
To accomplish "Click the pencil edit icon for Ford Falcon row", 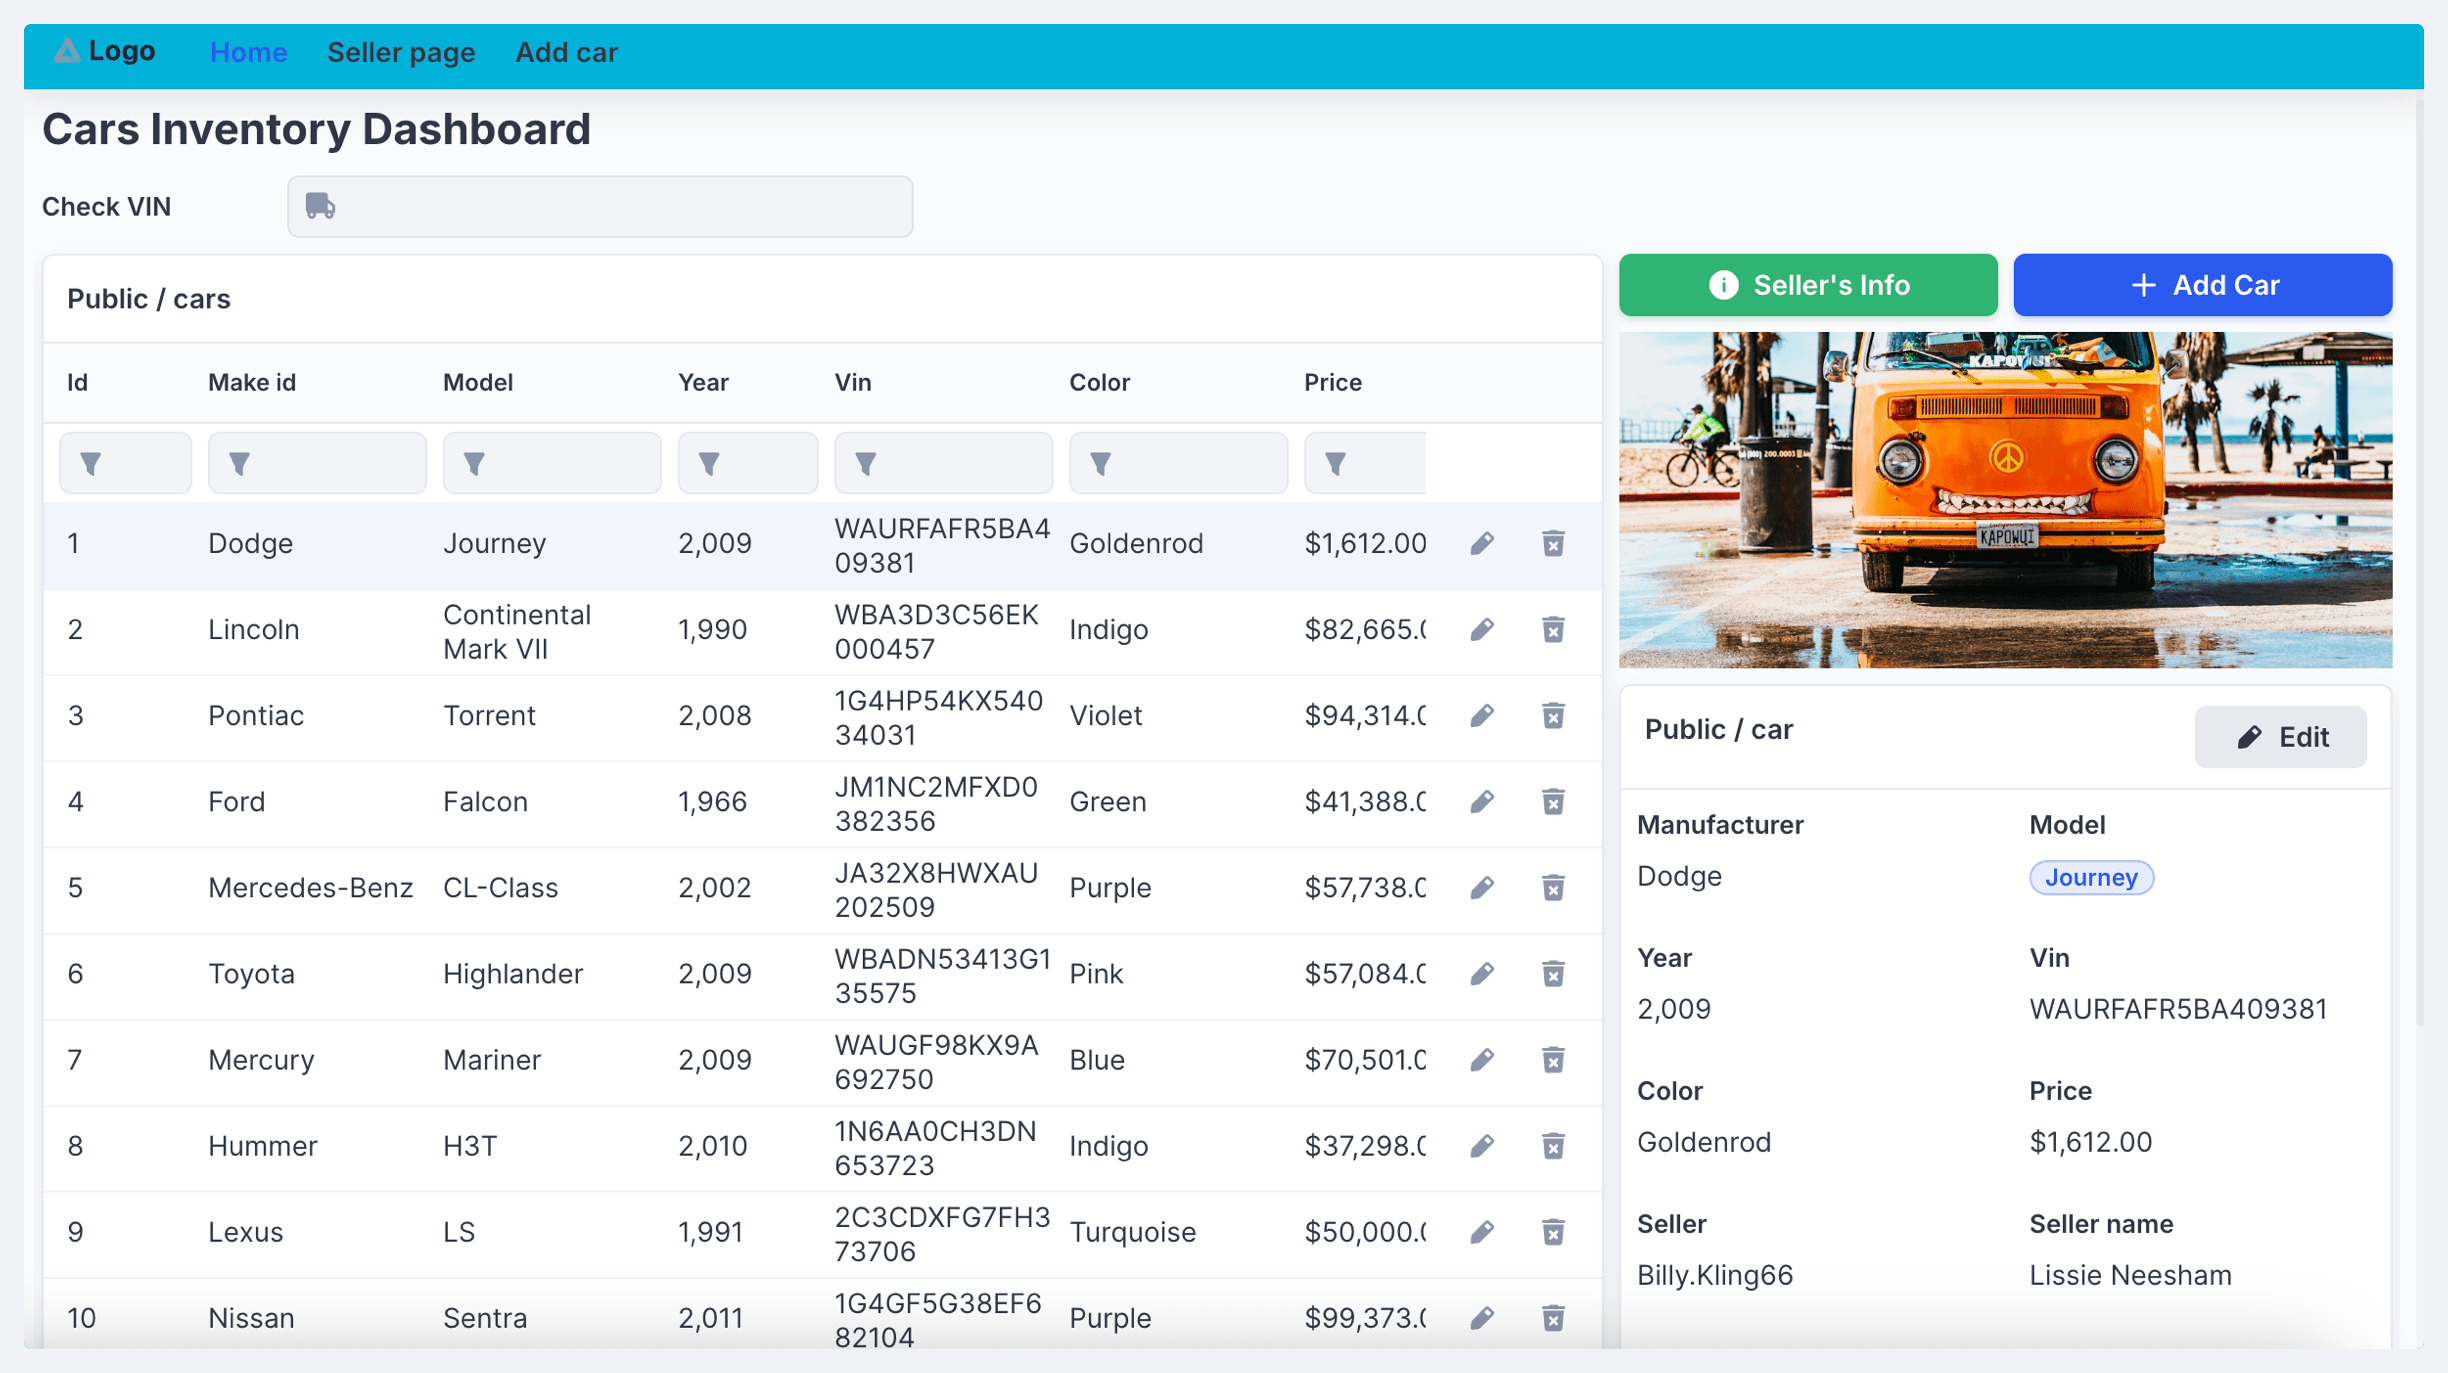I will pyautogui.click(x=1482, y=801).
